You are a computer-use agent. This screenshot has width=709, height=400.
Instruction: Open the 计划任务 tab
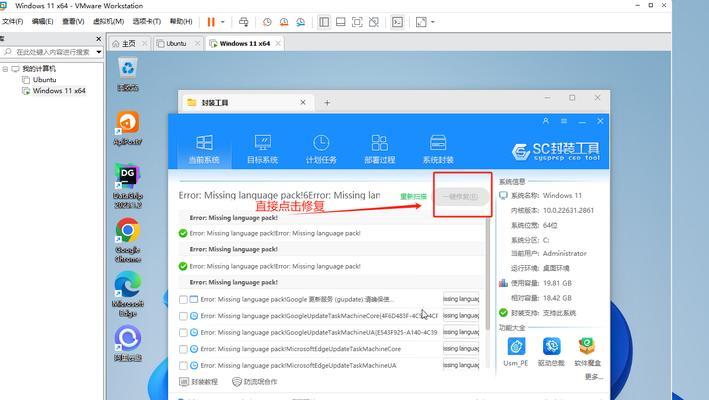tap(321, 149)
